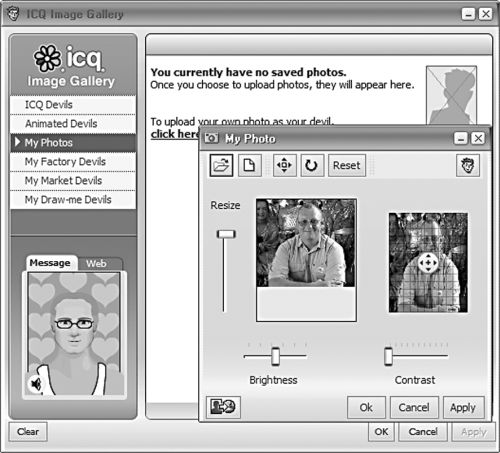500x453 pixels.
Task: Open My Draw-me Devils category
Action: (x=73, y=200)
